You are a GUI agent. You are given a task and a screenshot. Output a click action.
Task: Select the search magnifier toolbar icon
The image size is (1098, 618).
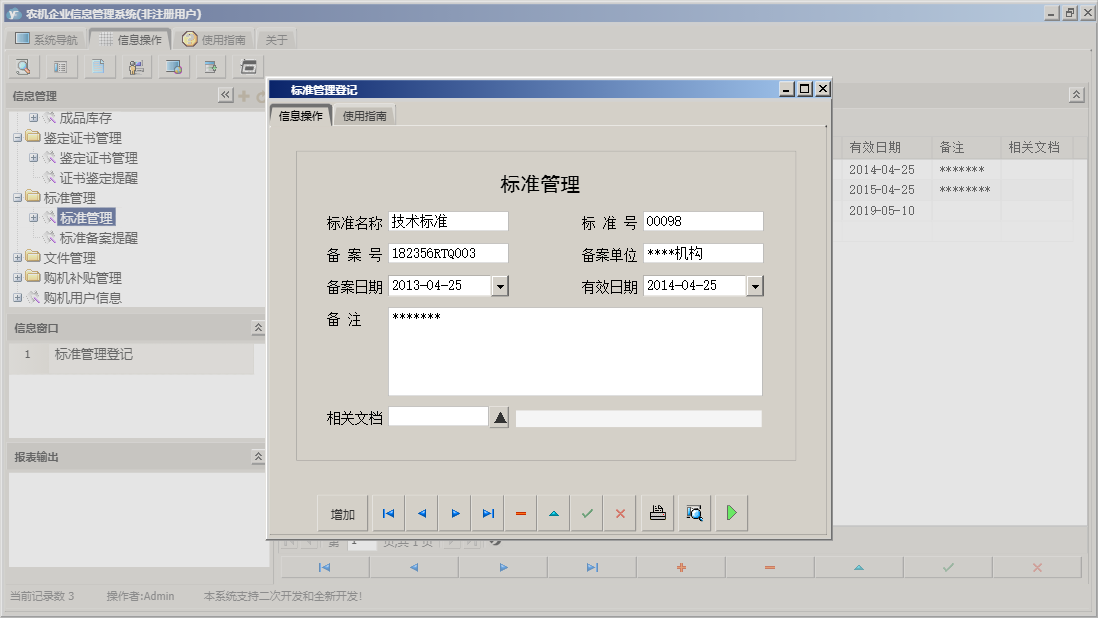22,66
